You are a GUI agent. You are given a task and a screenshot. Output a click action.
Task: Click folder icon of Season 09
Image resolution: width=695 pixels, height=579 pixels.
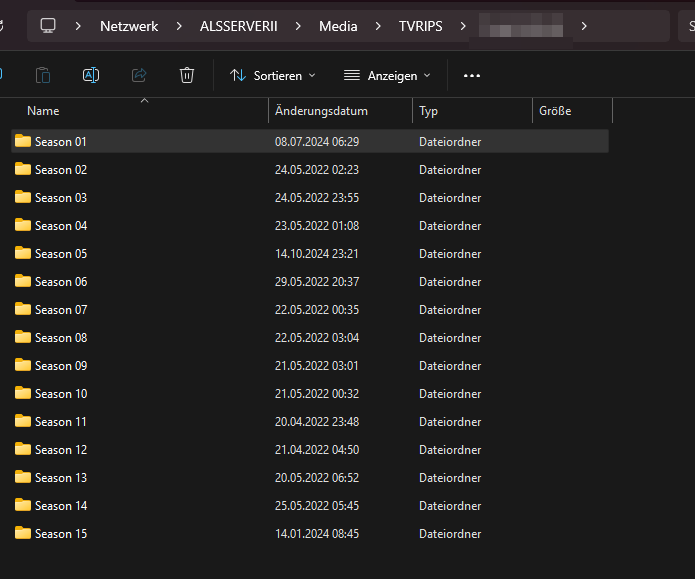click(23, 365)
